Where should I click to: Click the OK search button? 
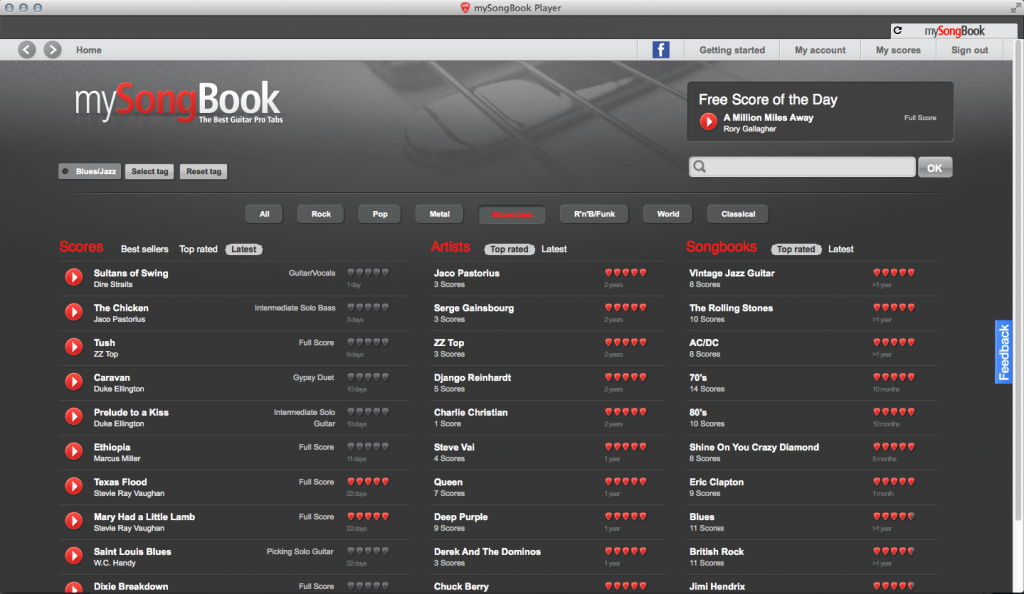935,167
